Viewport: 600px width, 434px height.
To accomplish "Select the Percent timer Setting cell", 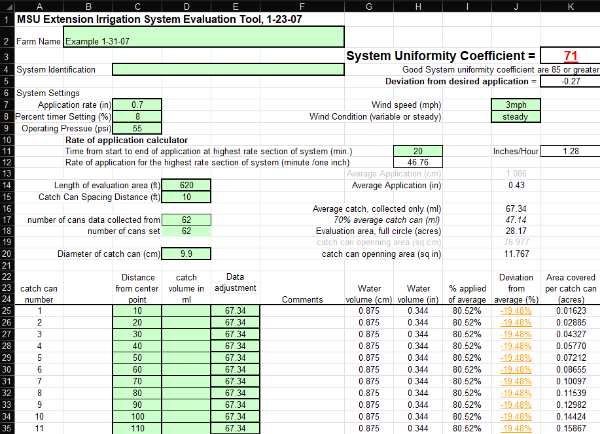I will point(137,116).
